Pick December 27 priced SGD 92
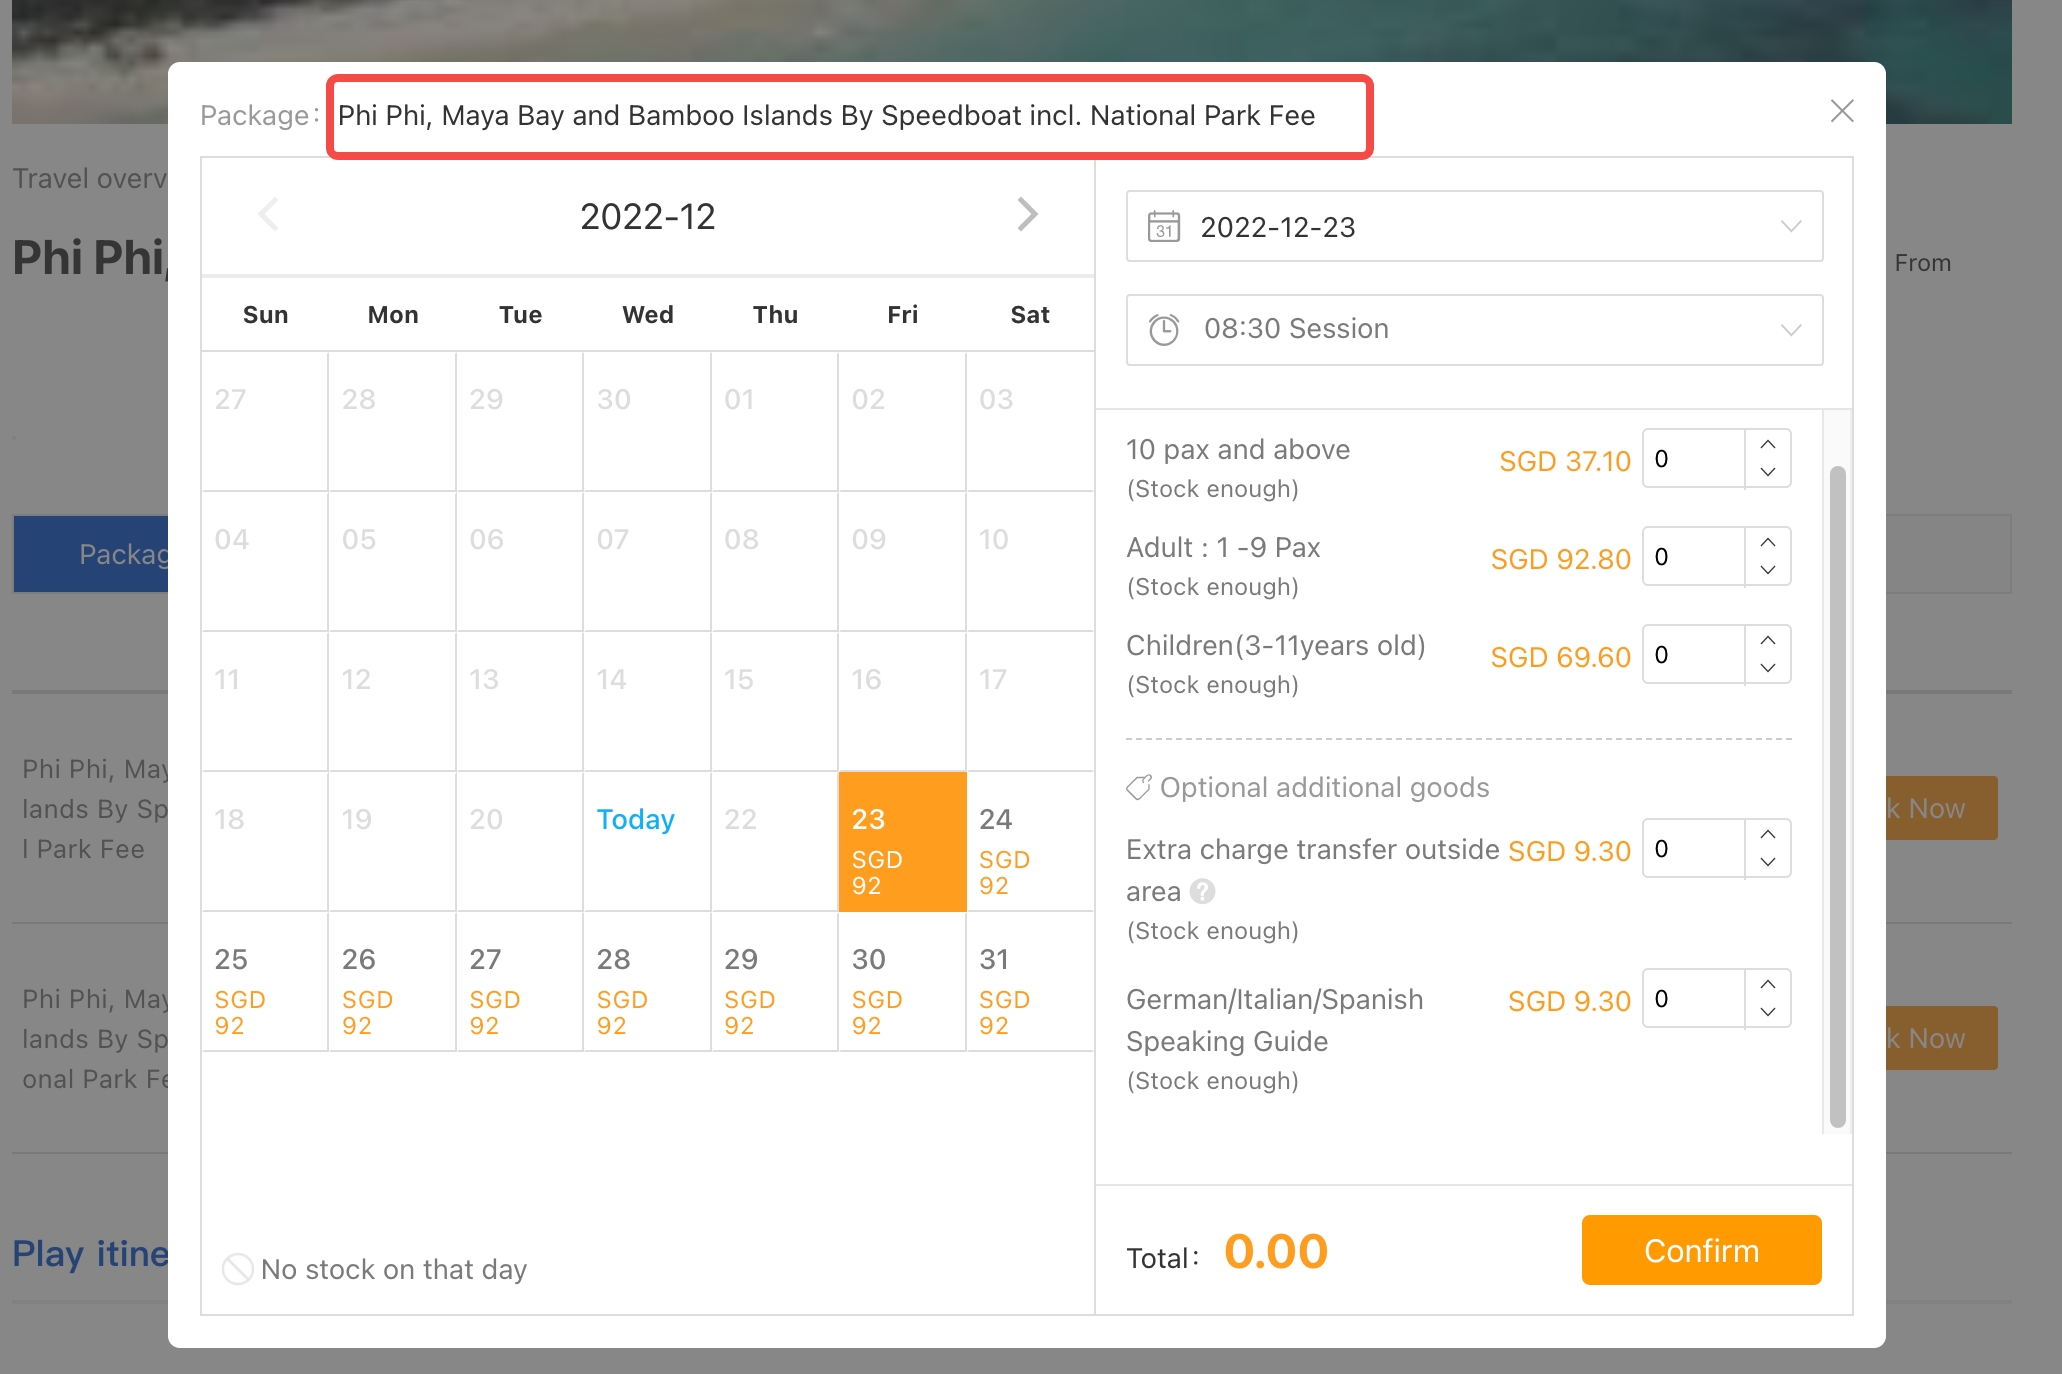 519,982
